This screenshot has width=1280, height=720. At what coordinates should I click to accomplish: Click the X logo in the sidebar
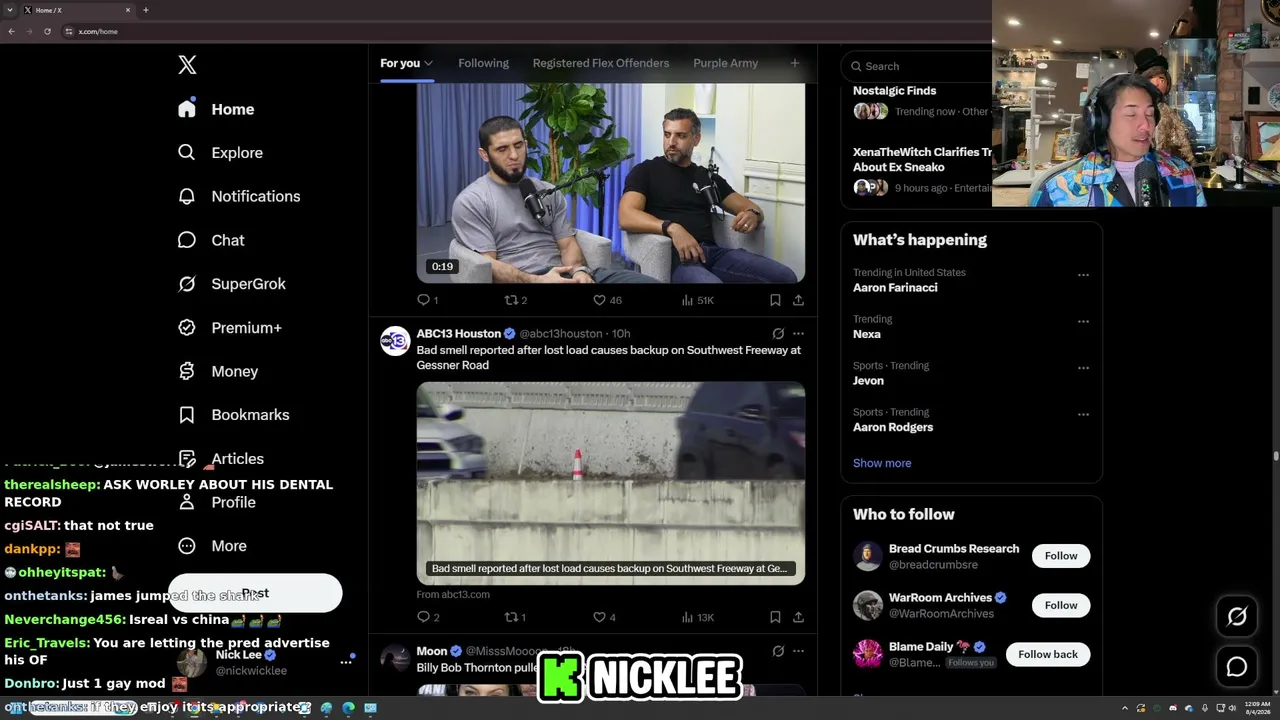click(187, 65)
